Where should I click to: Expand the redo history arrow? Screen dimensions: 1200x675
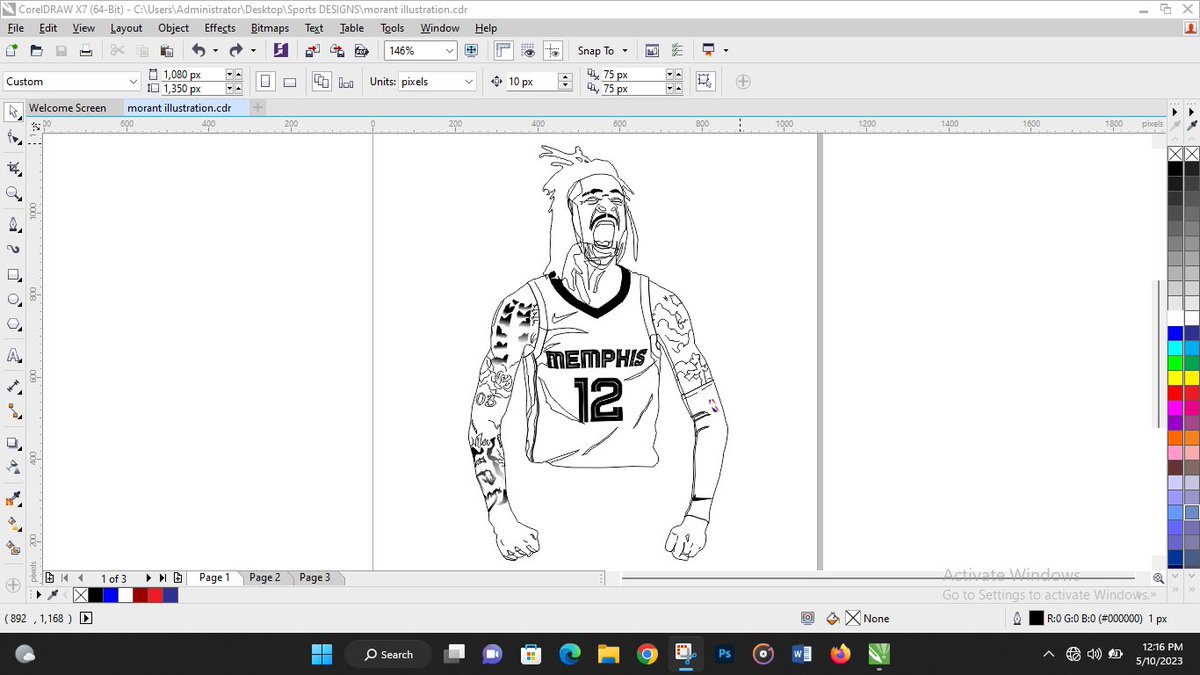tap(253, 50)
